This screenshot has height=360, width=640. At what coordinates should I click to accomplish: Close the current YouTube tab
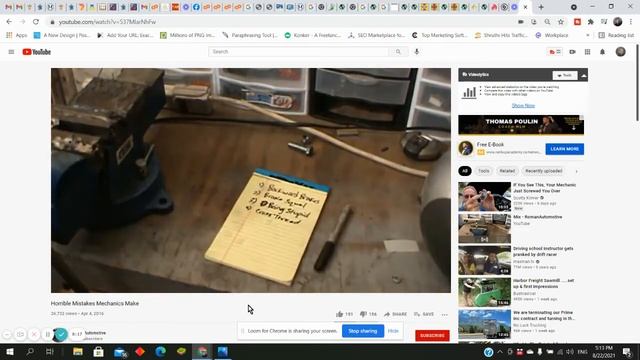tap(525, 7)
